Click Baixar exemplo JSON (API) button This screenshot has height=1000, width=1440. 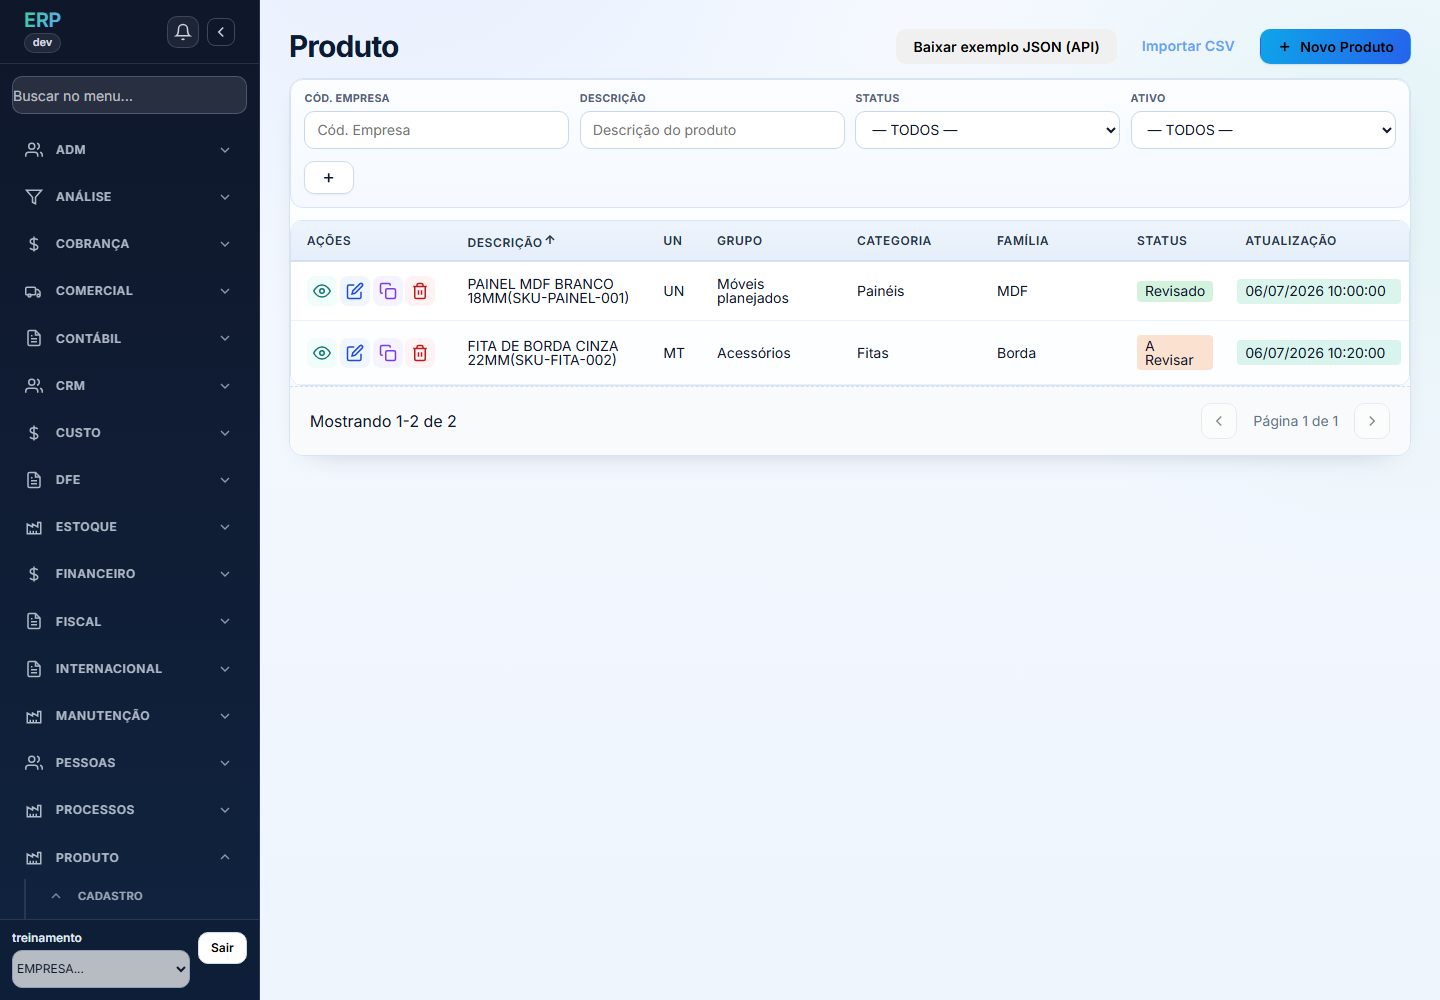(1006, 47)
